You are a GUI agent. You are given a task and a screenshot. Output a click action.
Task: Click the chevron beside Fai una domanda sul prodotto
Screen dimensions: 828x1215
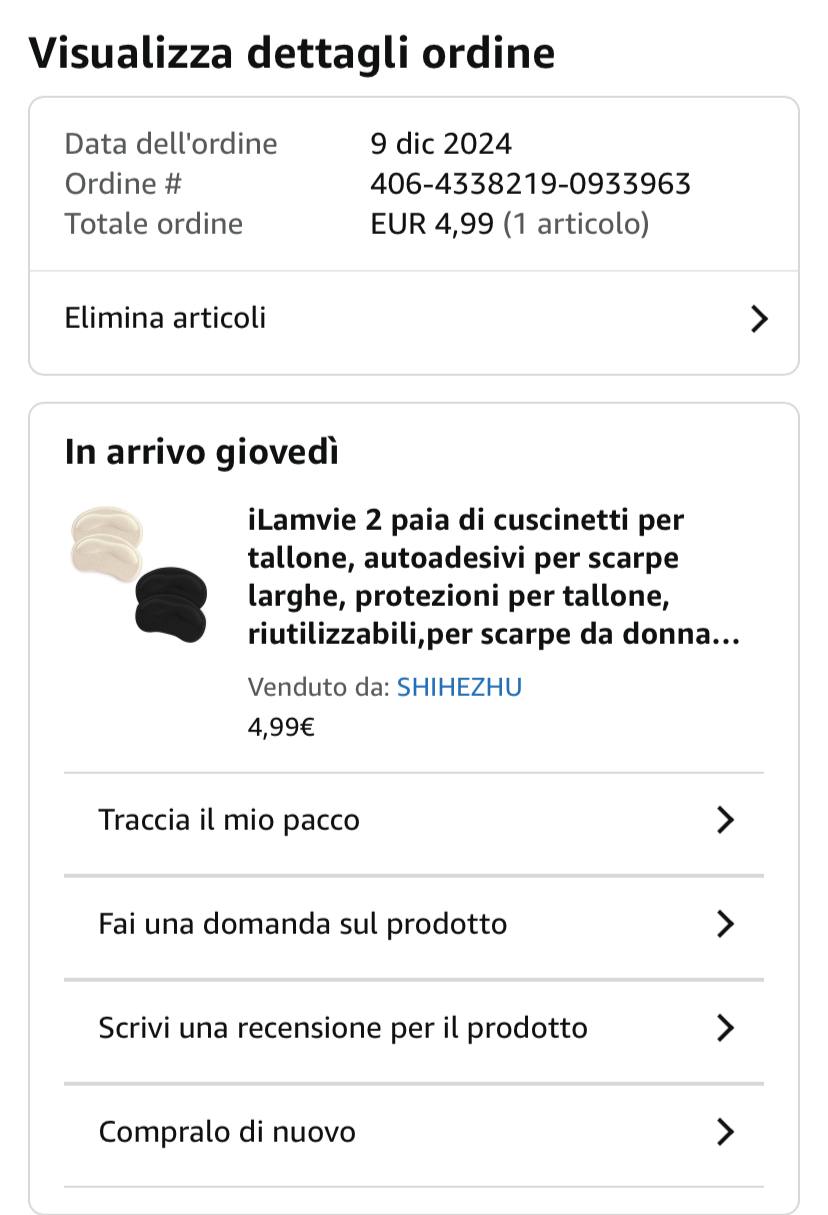(x=726, y=924)
